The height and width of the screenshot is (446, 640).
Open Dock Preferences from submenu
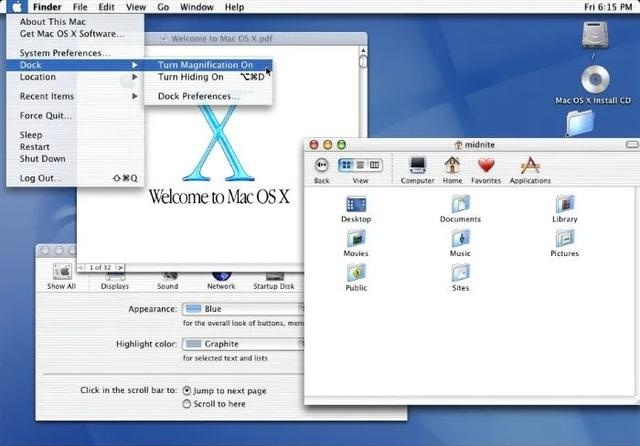(208, 96)
